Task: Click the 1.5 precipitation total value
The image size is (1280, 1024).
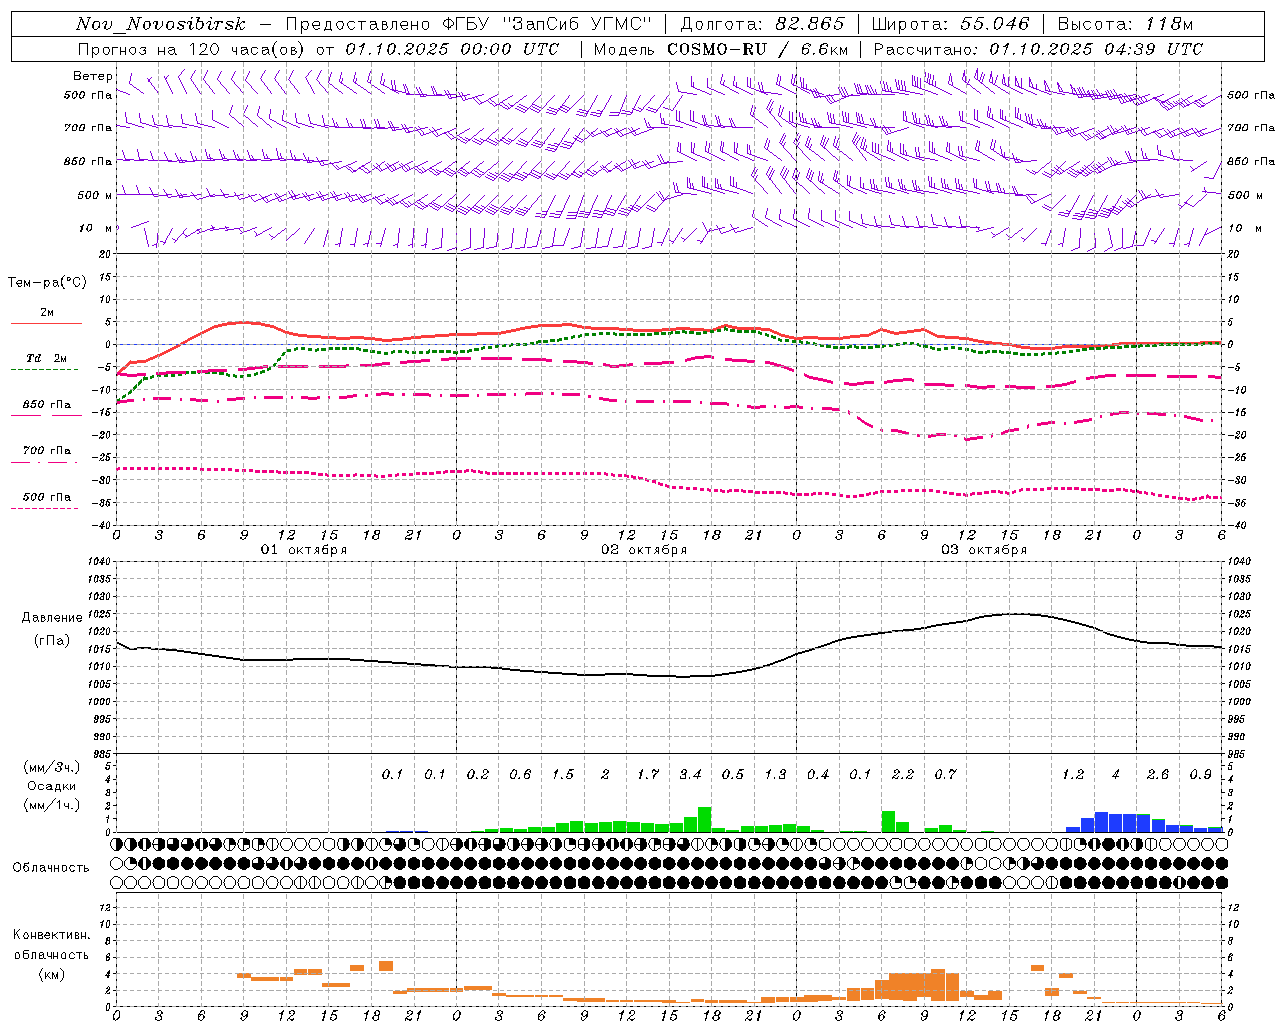Action: [563, 774]
